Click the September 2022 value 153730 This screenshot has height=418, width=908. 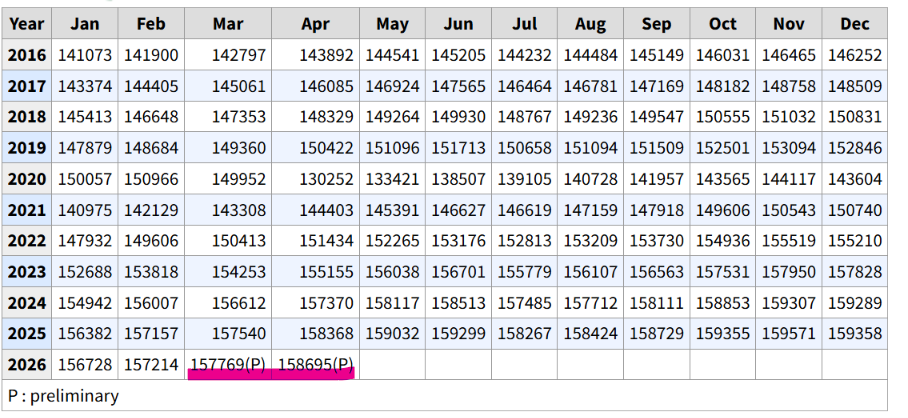[657, 241]
